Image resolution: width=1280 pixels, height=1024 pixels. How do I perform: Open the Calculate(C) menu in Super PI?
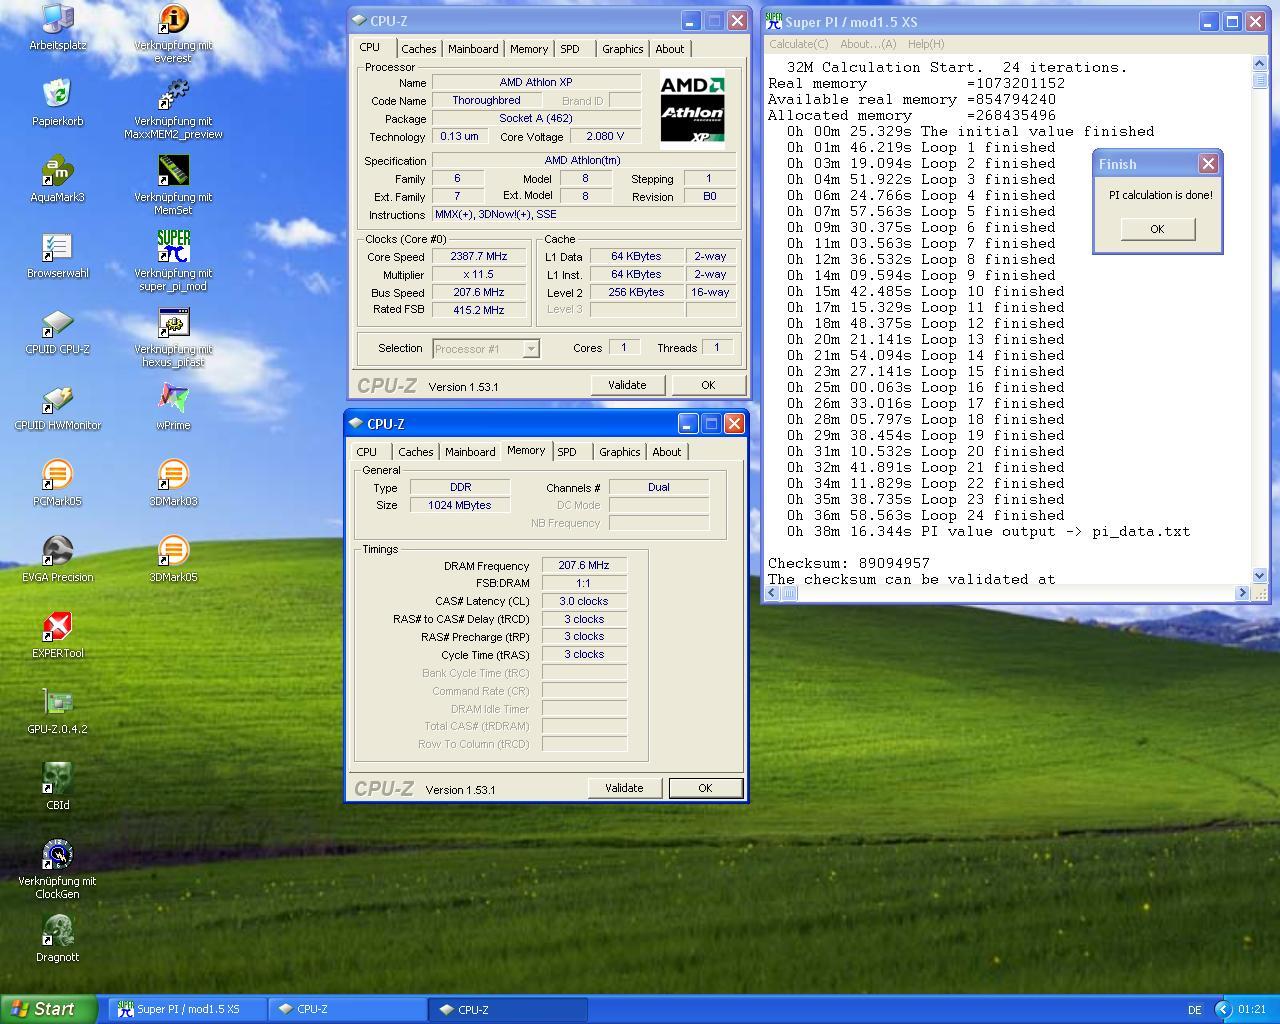(x=798, y=44)
